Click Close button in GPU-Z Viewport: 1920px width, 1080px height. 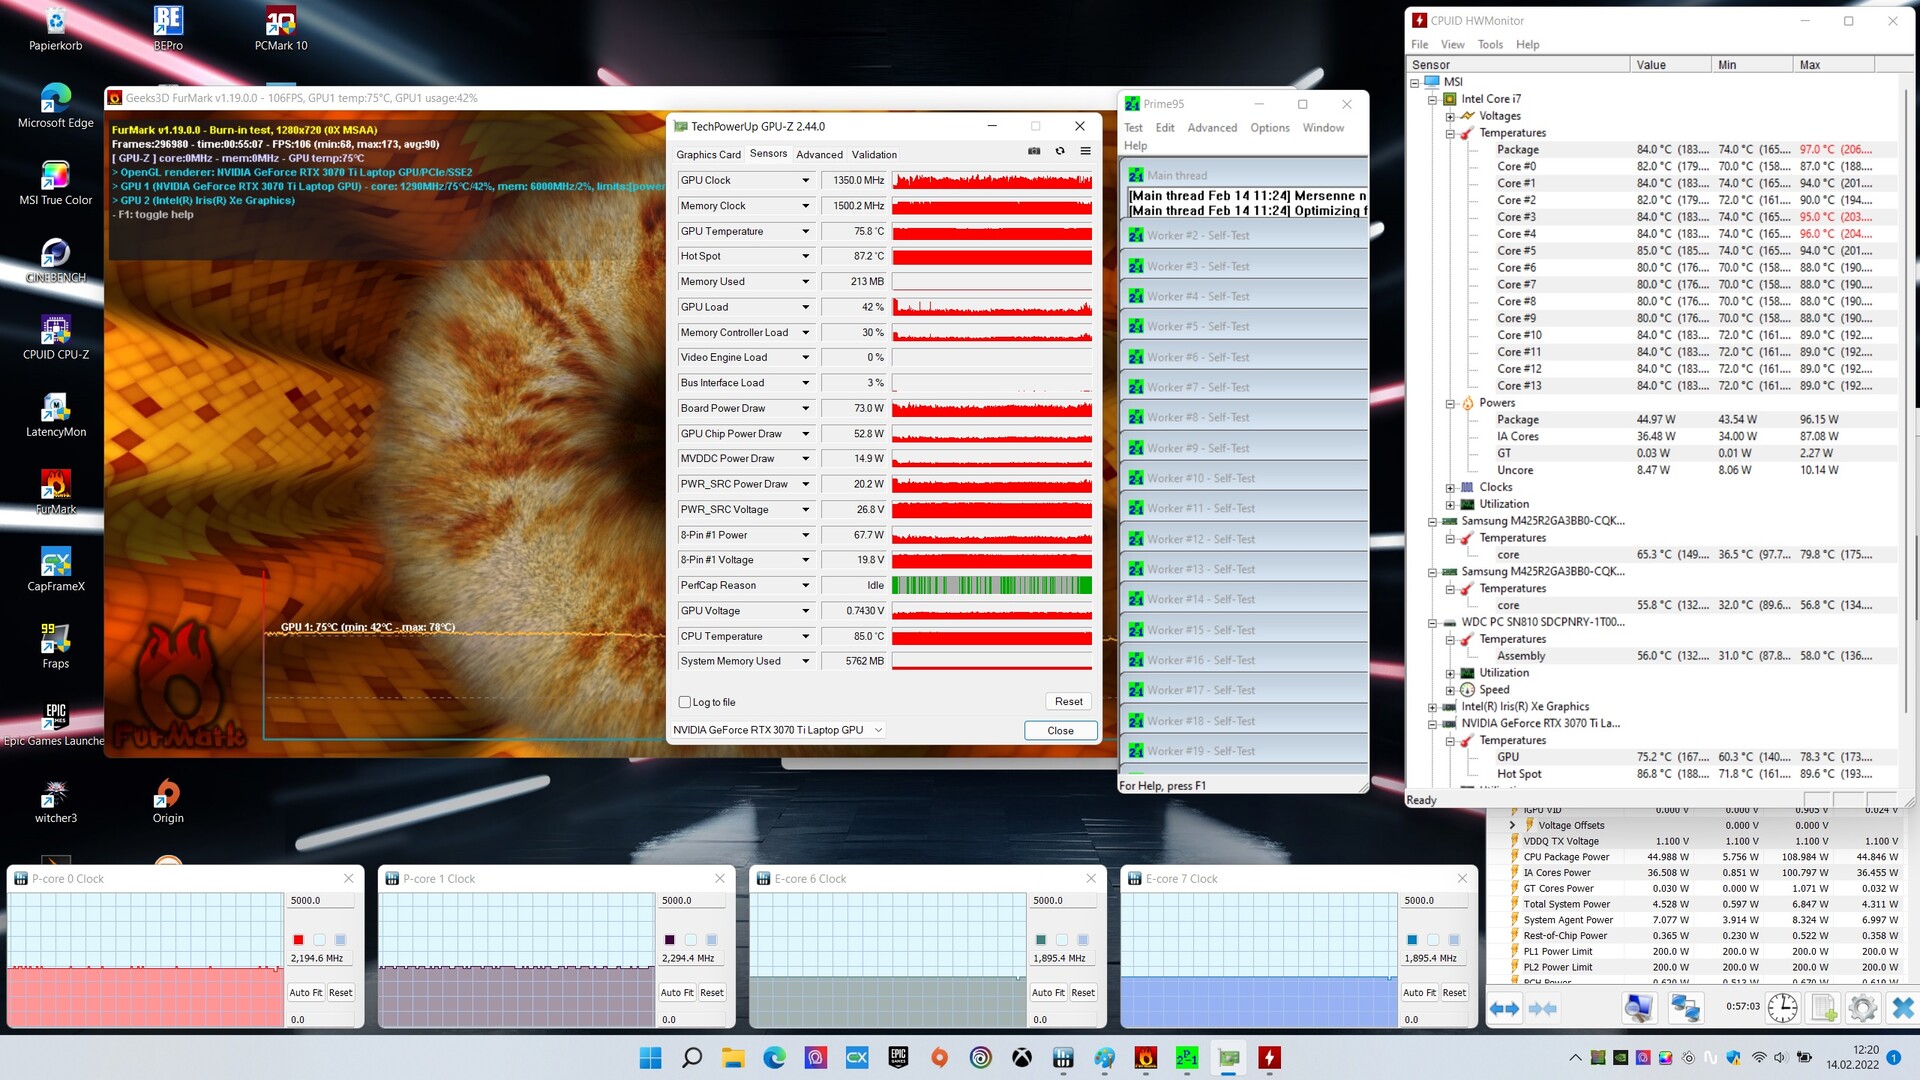pyautogui.click(x=1060, y=731)
